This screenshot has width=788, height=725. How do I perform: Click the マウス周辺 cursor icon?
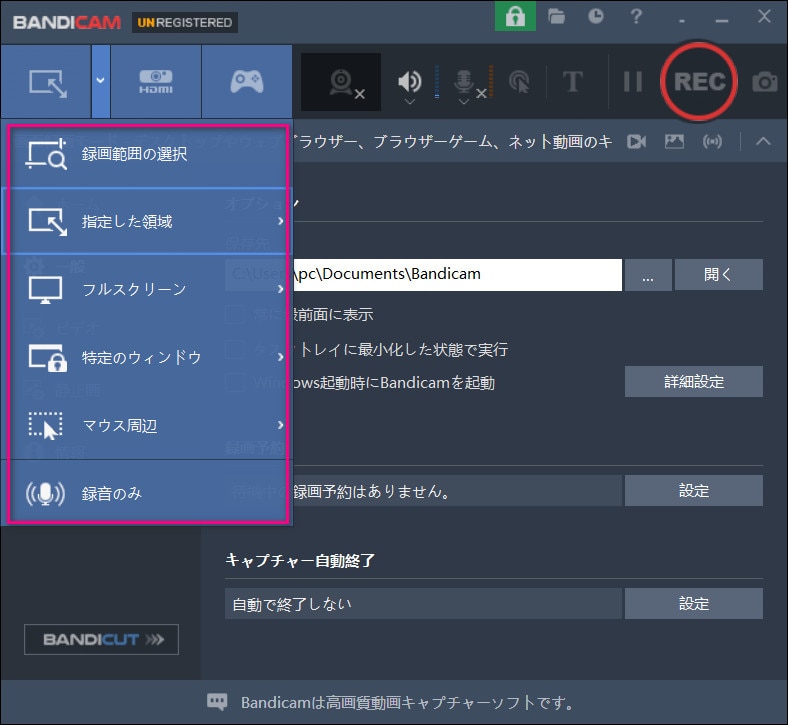click(x=46, y=426)
